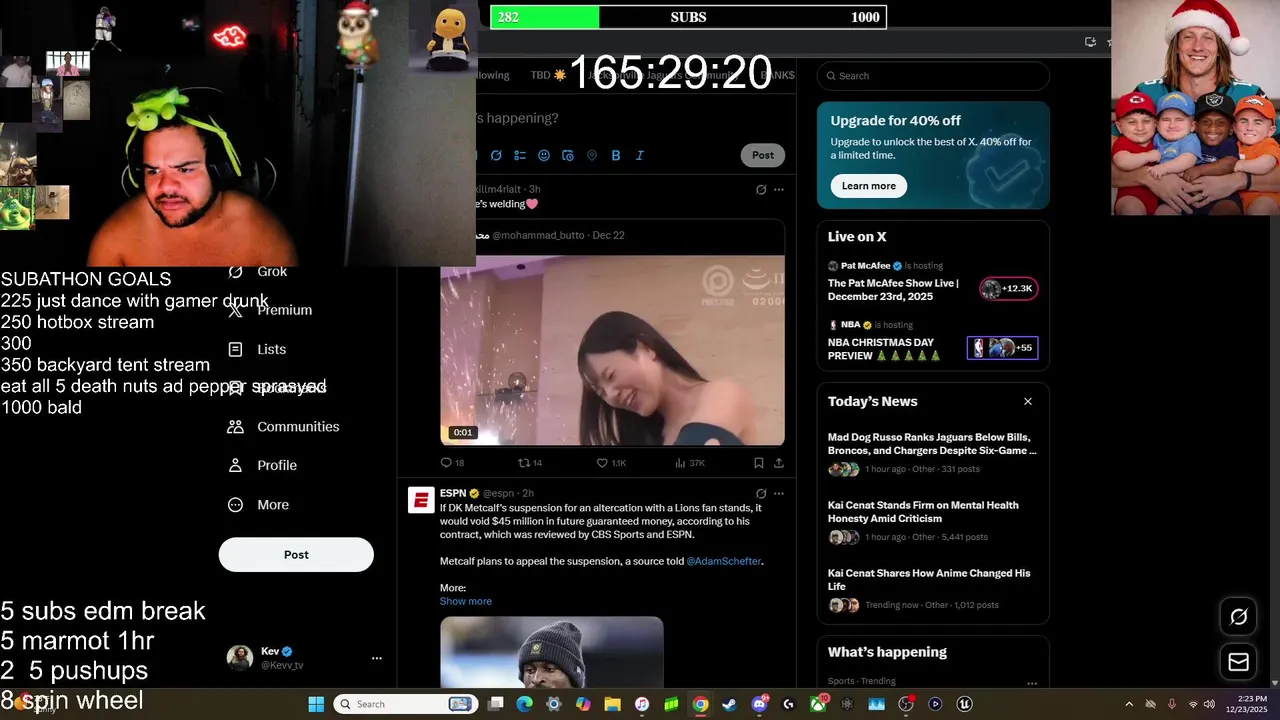Play the welding video thumbnail
Viewport: 1280px width, 720px height.
[x=612, y=350]
